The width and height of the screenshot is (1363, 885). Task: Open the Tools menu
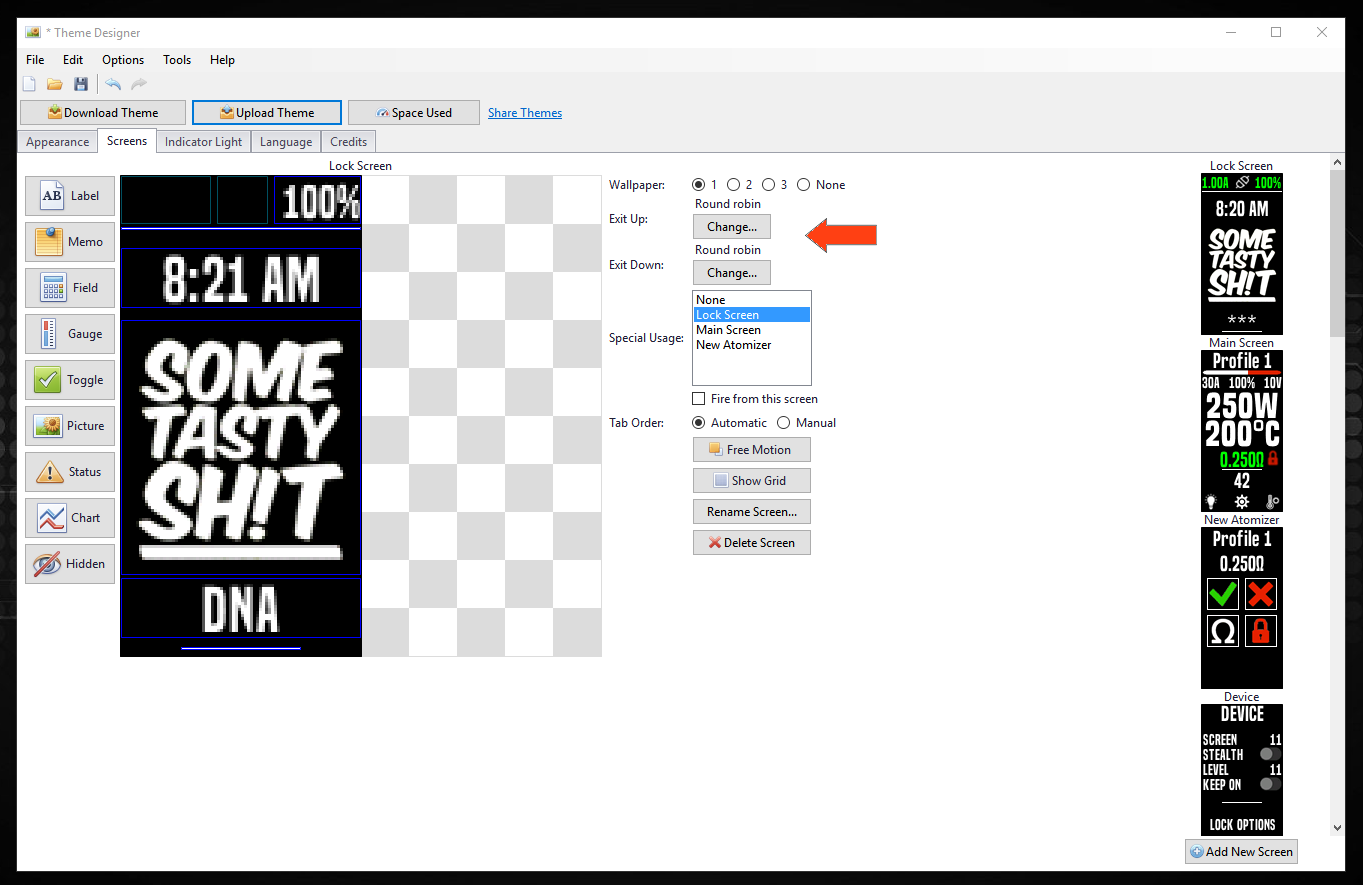(x=177, y=60)
